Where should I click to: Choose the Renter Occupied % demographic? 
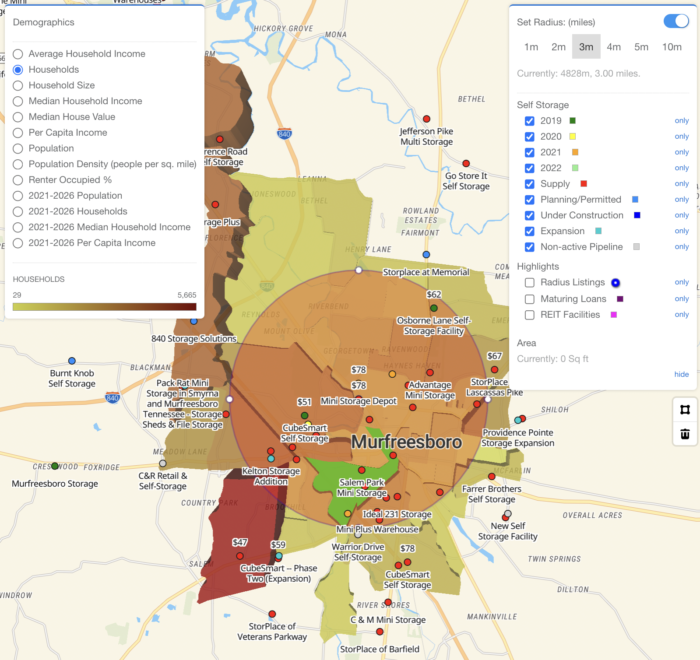(18, 180)
